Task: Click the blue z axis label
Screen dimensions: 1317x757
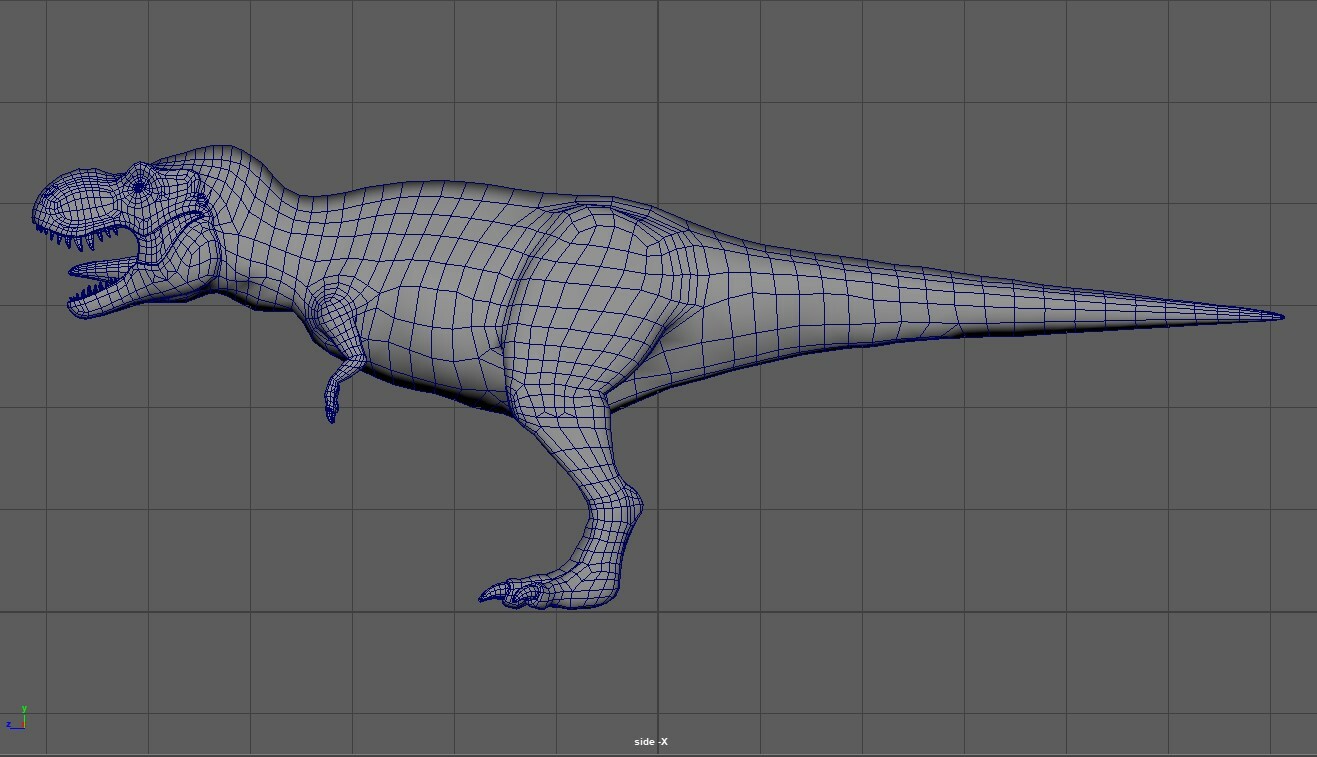Action: click(9, 724)
